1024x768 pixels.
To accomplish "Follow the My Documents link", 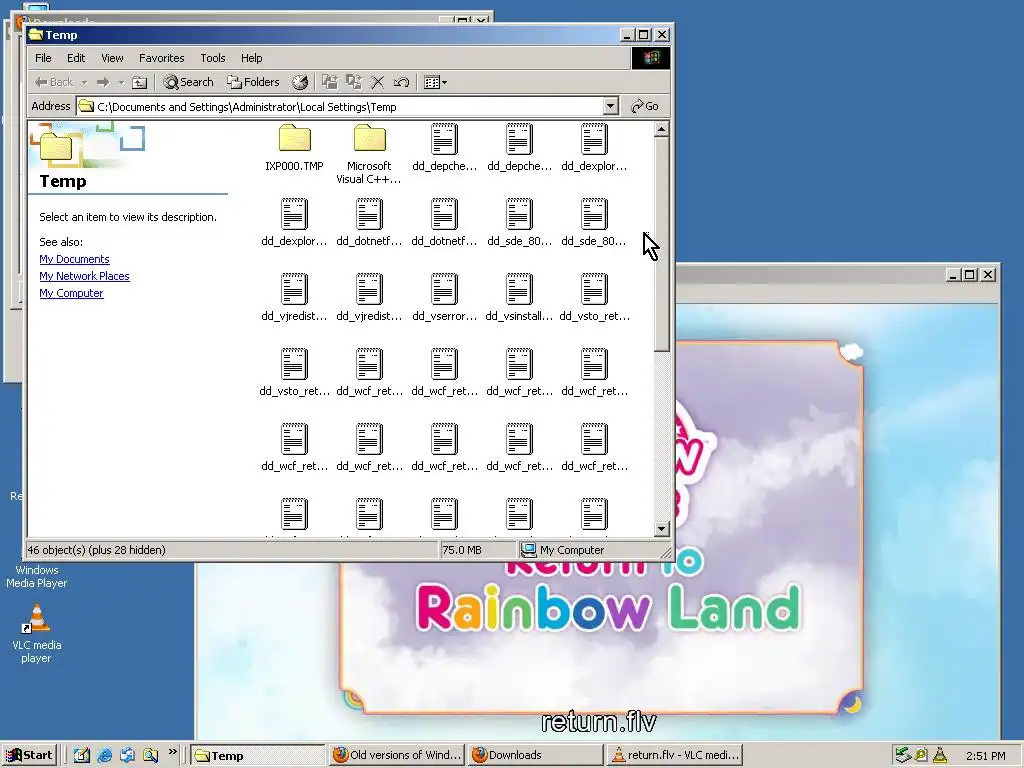I will pyautogui.click(x=74, y=259).
